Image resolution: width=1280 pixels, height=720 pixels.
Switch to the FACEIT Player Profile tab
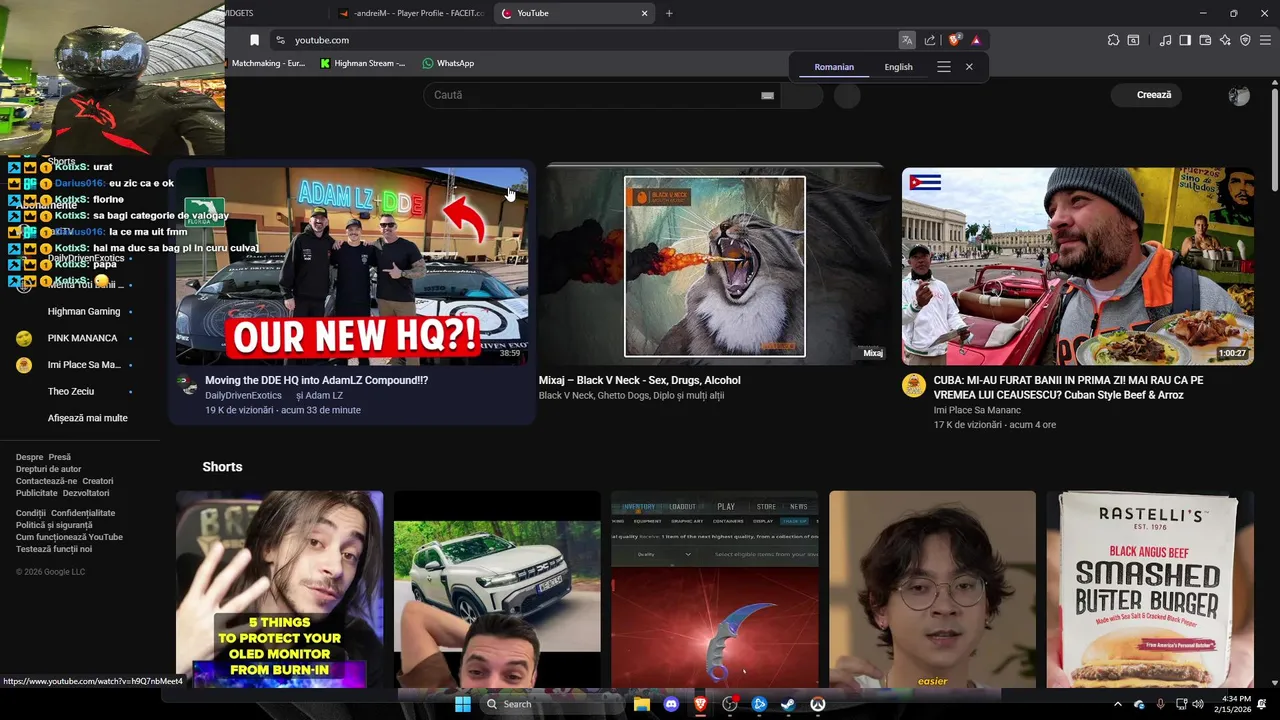pos(411,13)
